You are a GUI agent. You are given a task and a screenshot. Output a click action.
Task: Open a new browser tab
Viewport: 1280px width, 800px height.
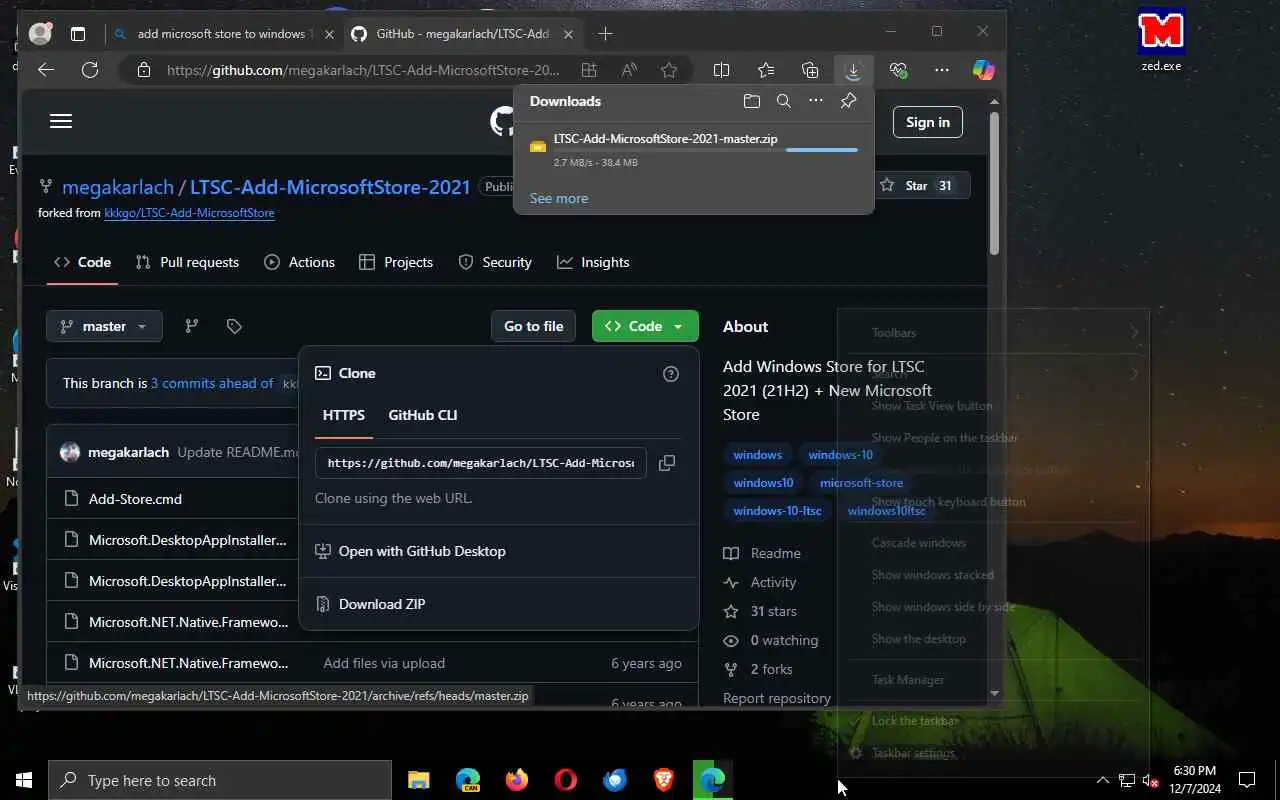[x=605, y=34]
